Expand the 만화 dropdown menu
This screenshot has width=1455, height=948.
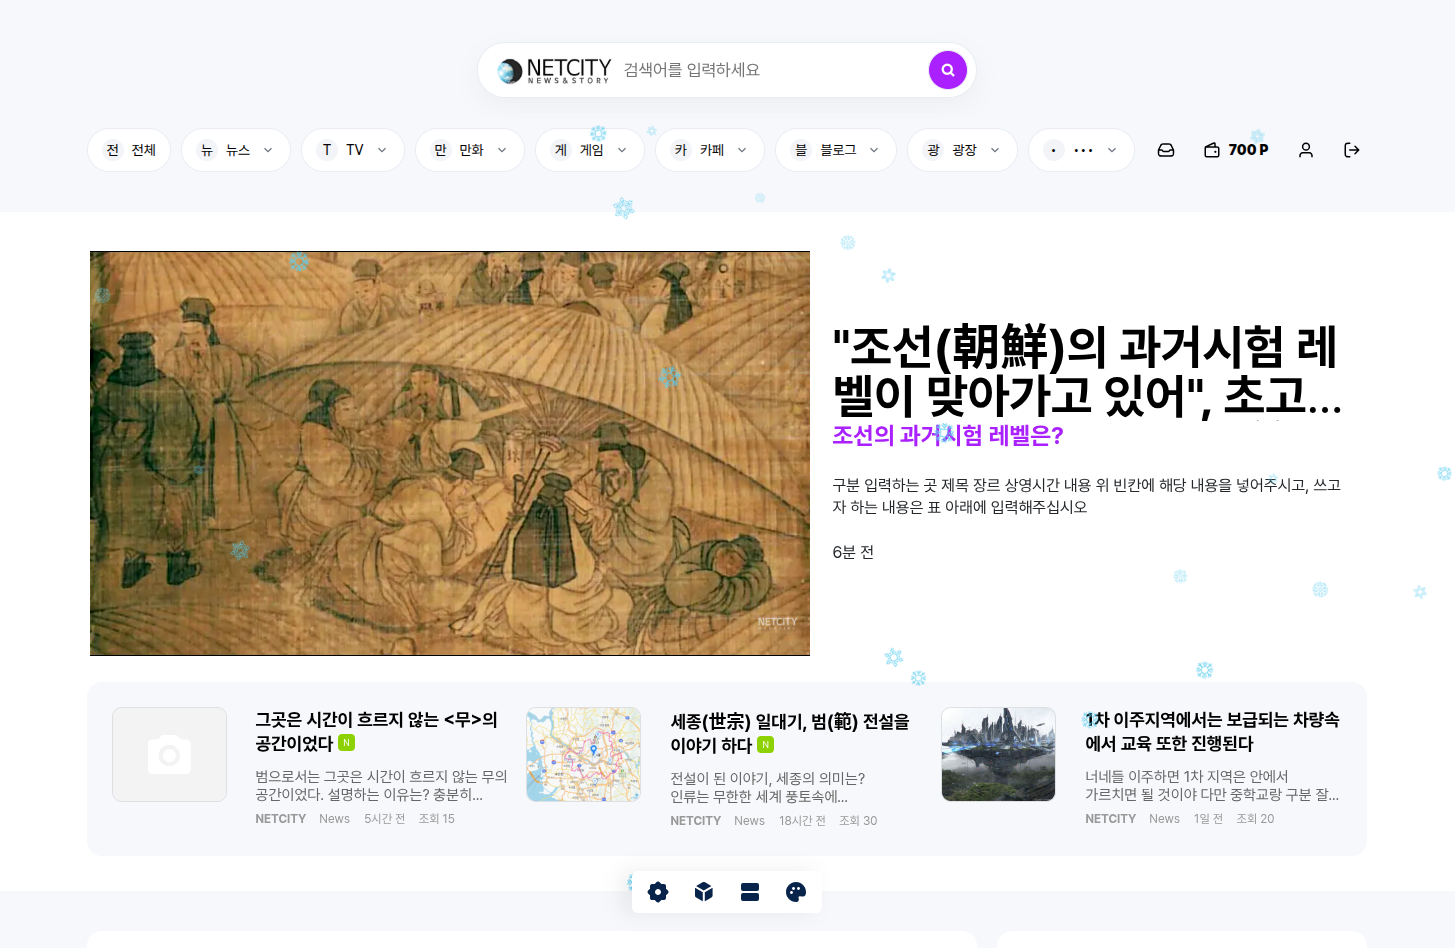(x=470, y=150)
